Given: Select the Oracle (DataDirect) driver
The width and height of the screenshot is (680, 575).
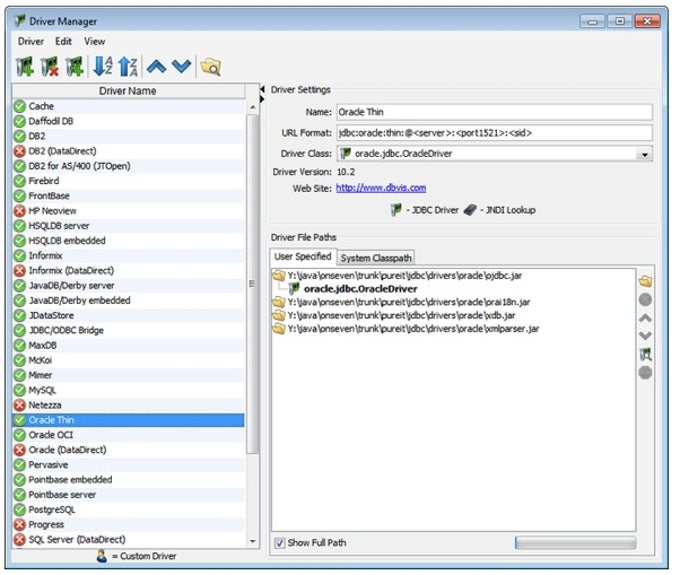Looking at the screenshot, I should (x=128, y=450).
